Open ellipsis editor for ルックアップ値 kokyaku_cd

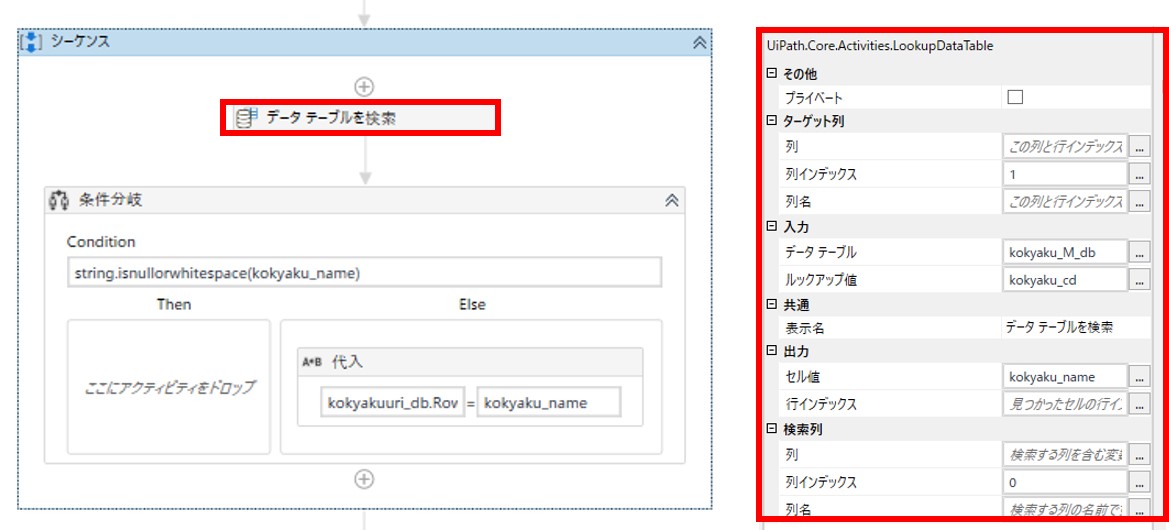1140,280
